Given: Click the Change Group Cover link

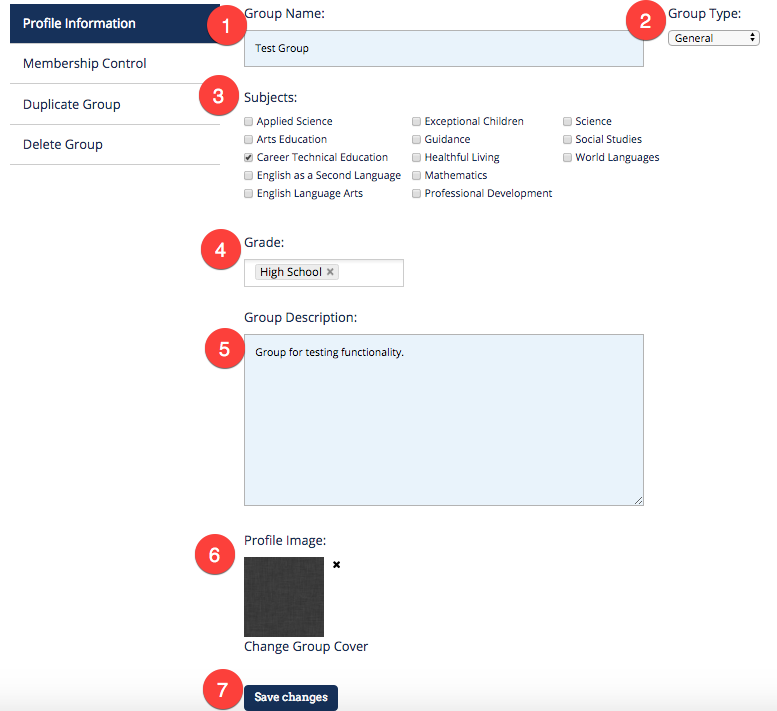Looking at the screenshot, I should [306, 647].
